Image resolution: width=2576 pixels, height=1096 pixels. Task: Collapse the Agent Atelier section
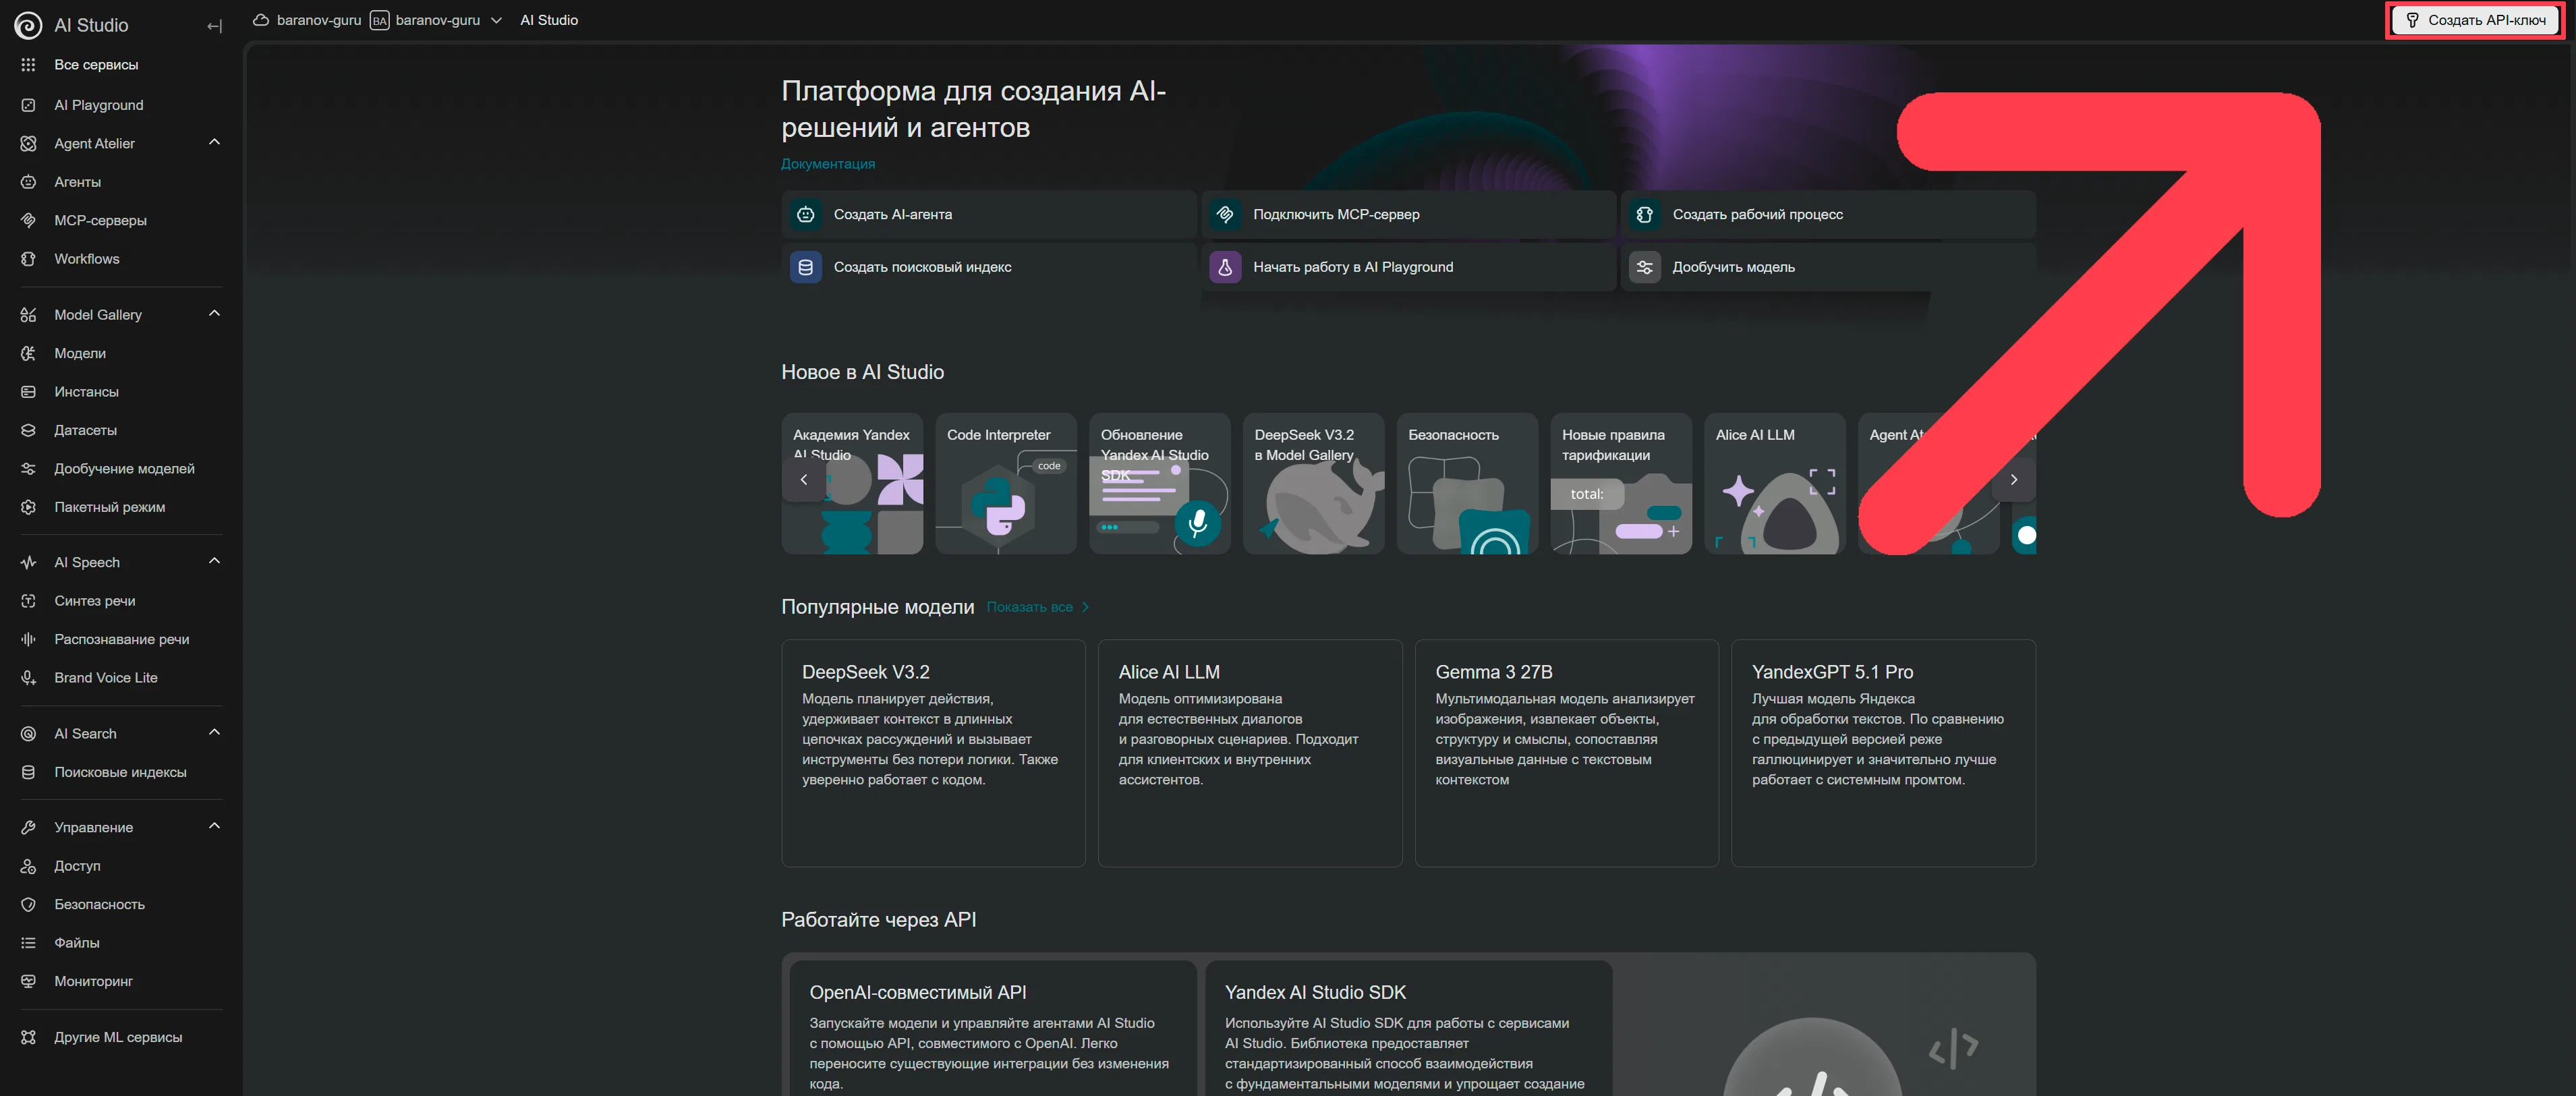coord(214,143)
